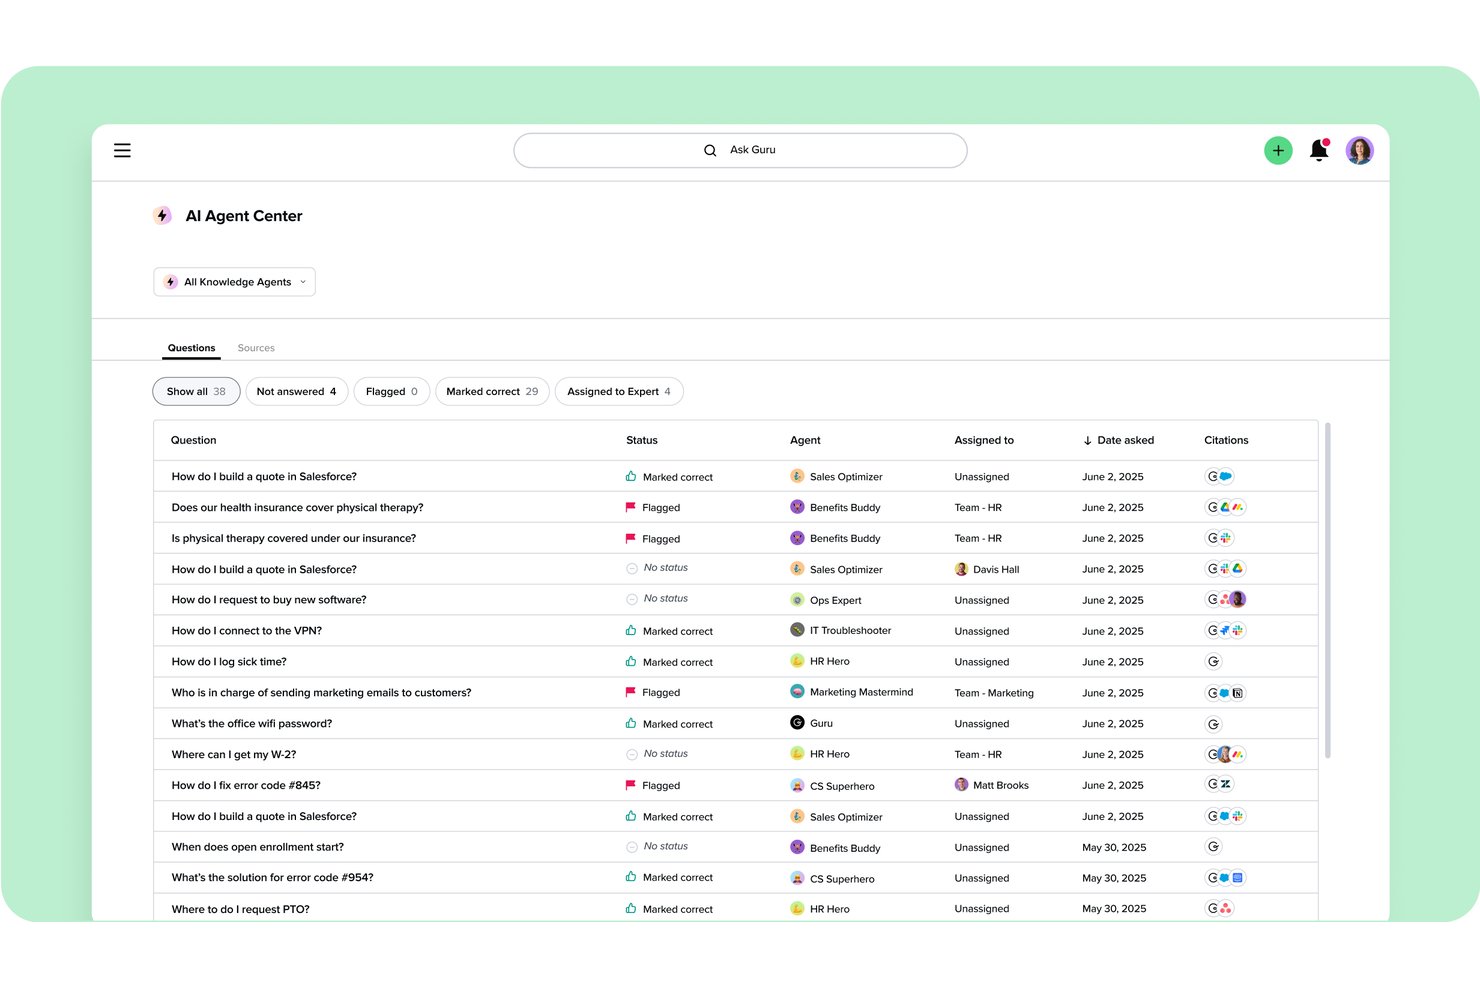
Task: Click 'Team - Marketing' assignment cell
Action: pyautogui.click(x=994, y=693)
